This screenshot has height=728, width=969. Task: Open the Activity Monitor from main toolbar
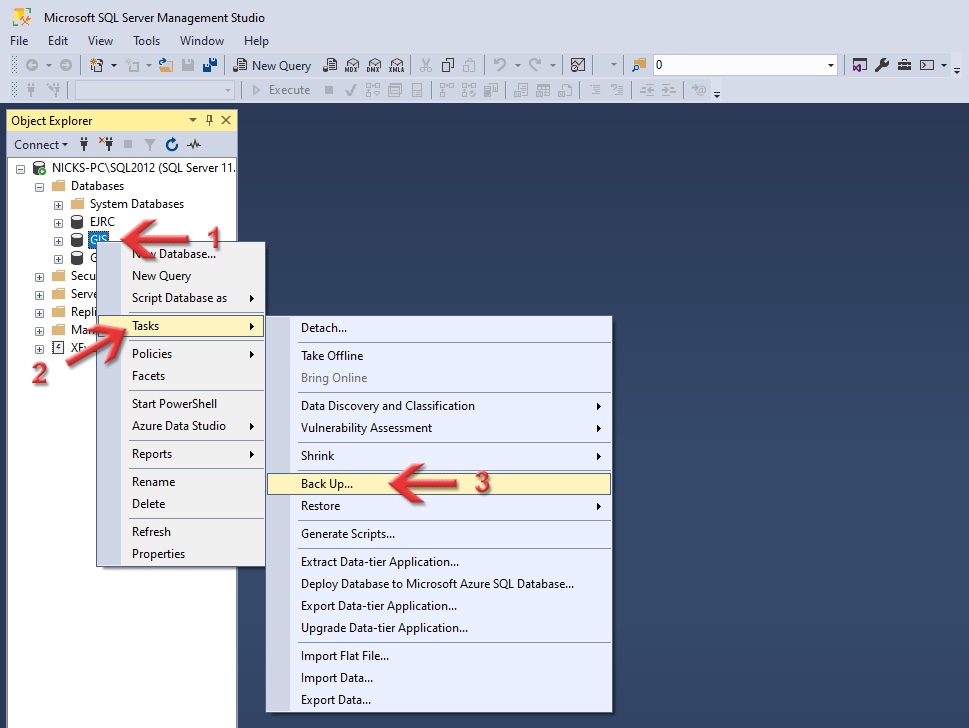578,65
